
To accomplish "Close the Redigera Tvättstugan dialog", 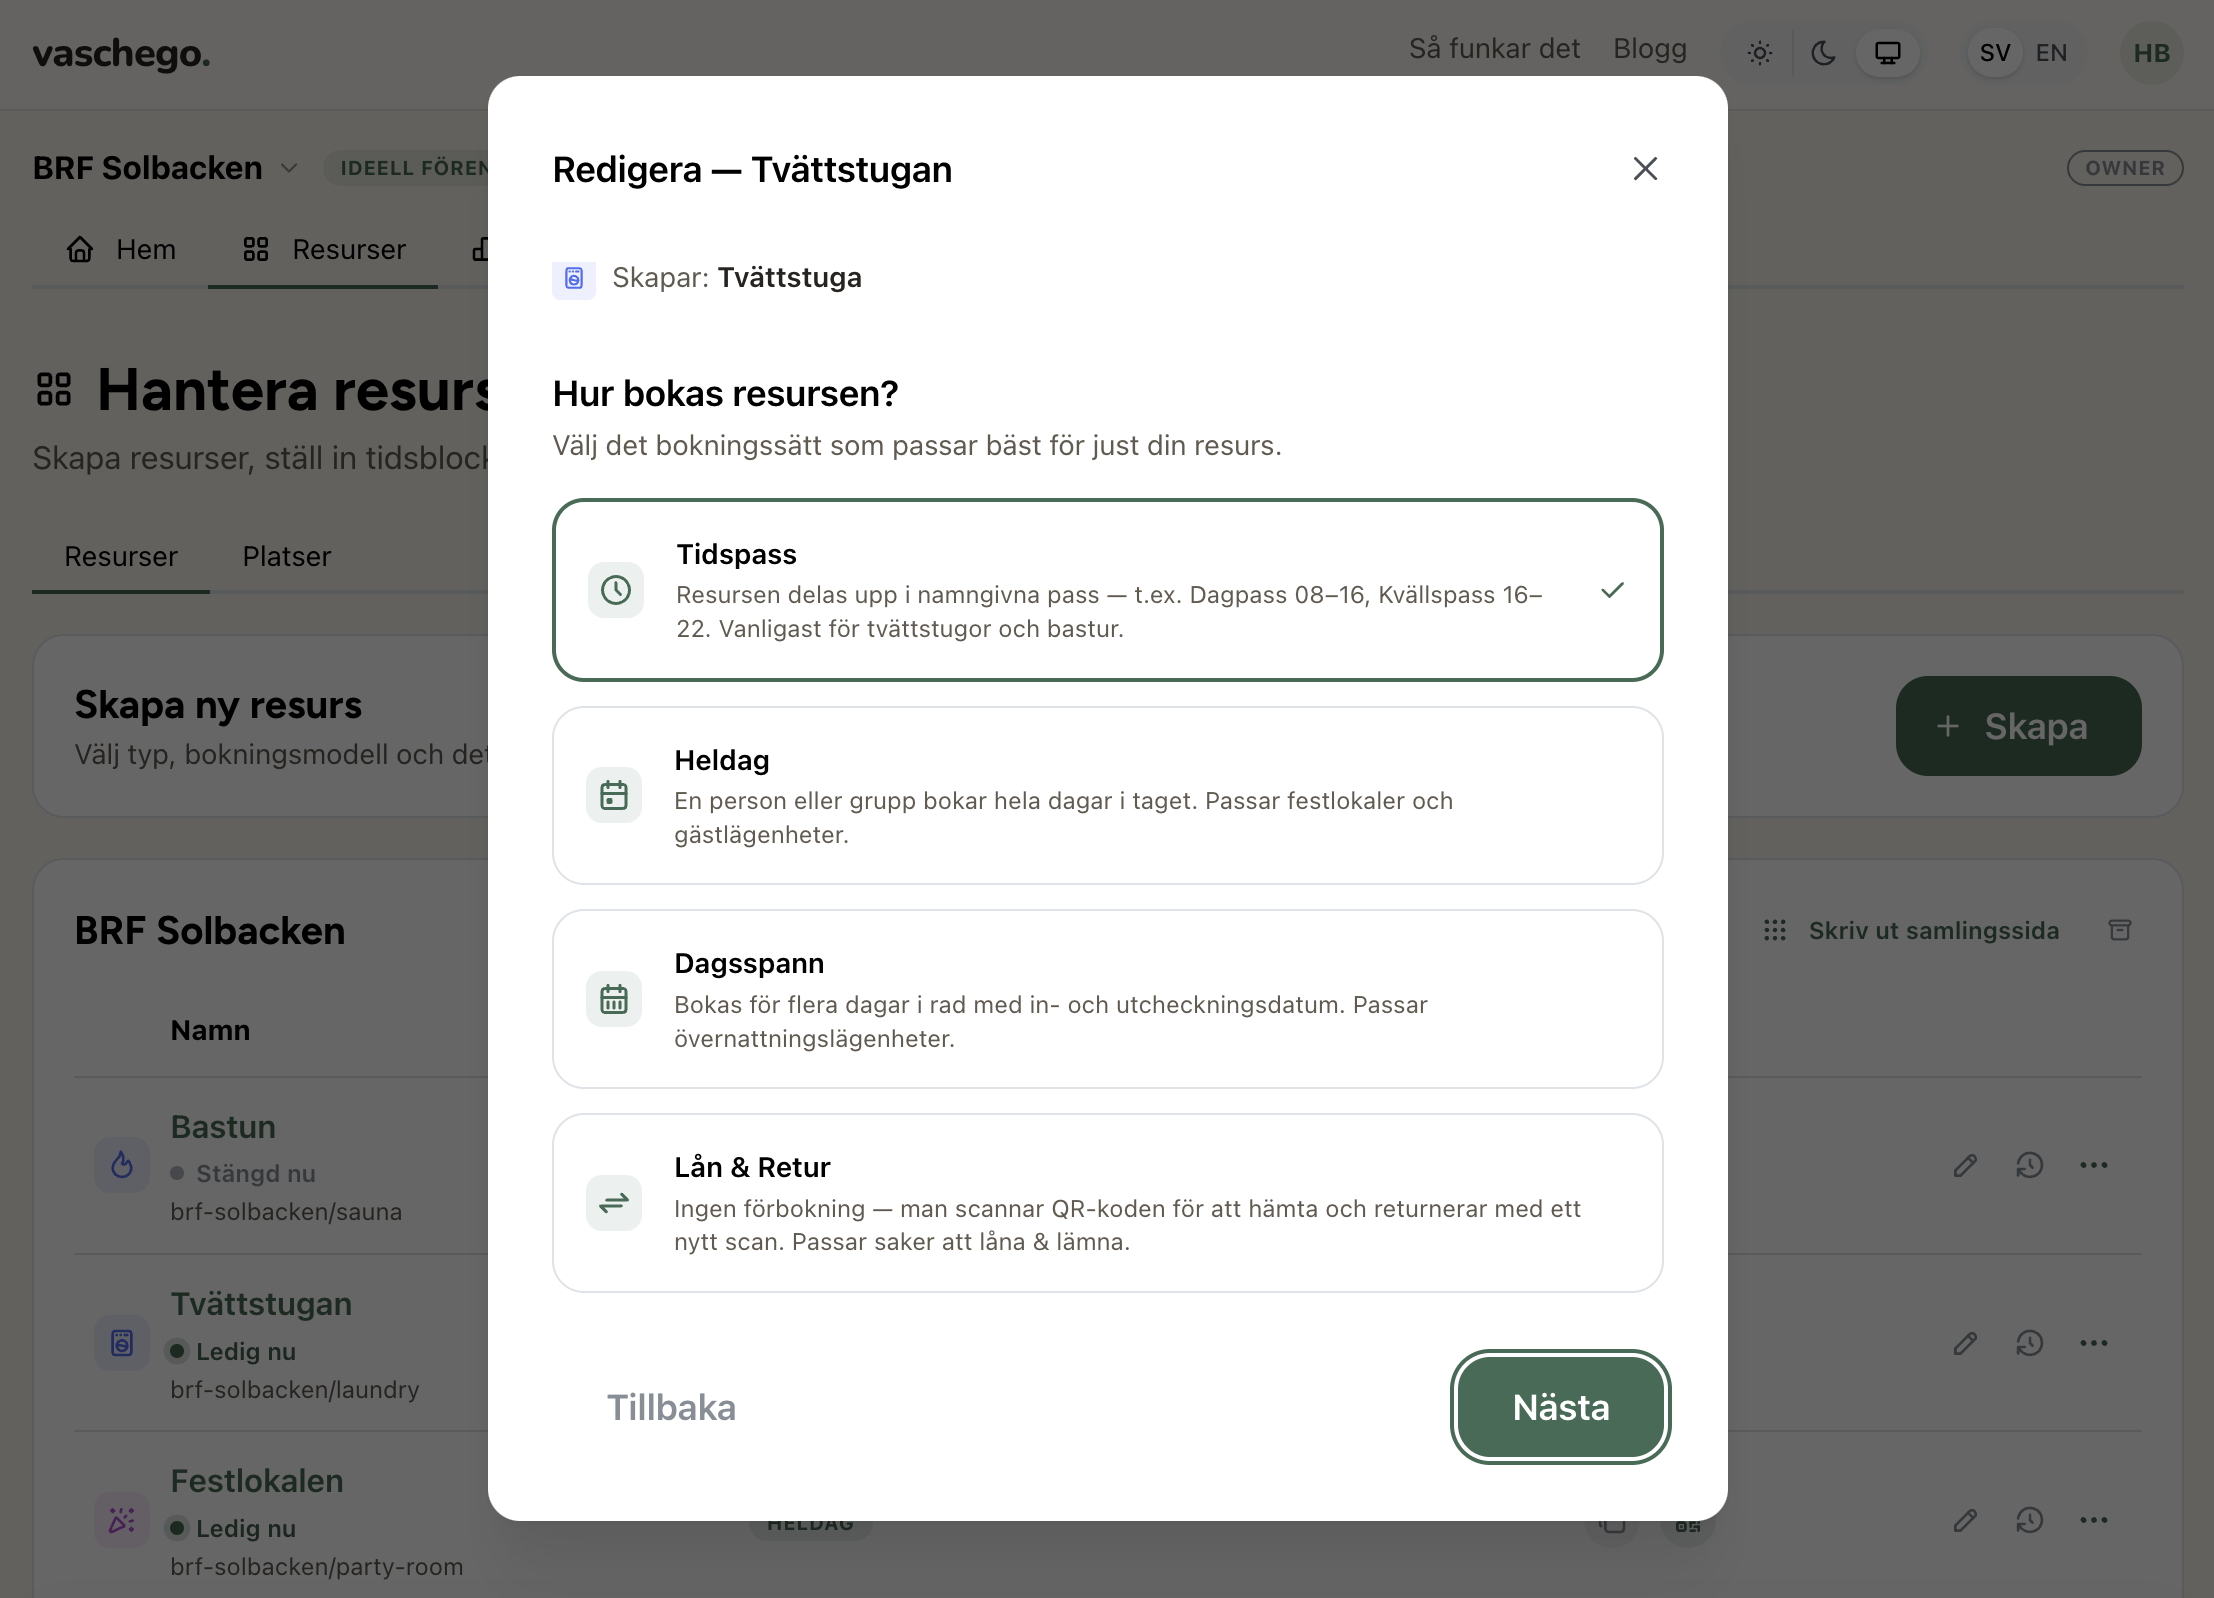I will (x=1645, y=169).
